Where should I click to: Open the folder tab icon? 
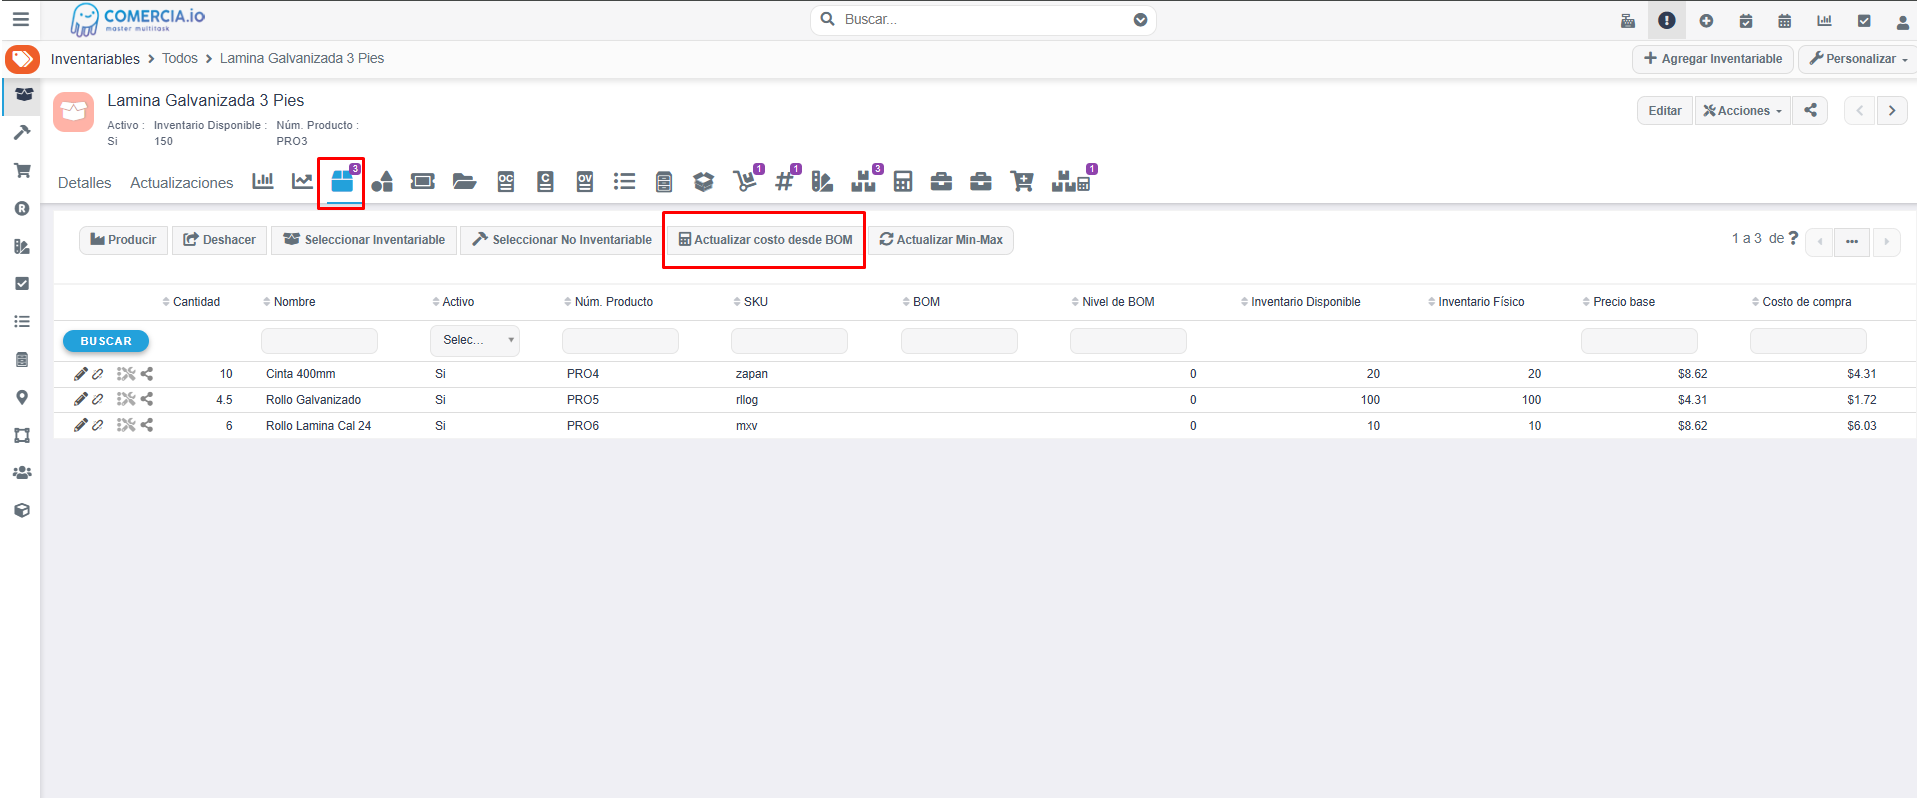pyautogui.click(x=464, y=181)
